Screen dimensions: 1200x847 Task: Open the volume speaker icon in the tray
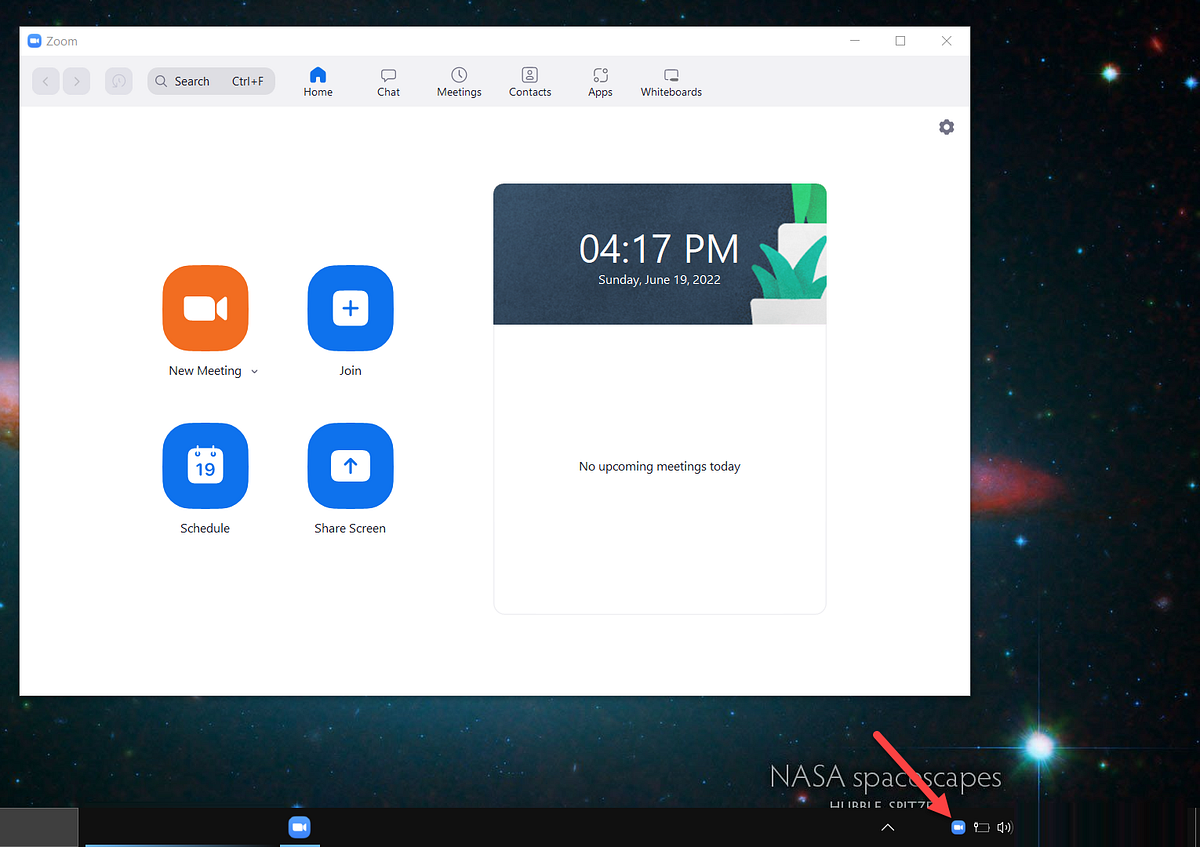(1005, 827)
